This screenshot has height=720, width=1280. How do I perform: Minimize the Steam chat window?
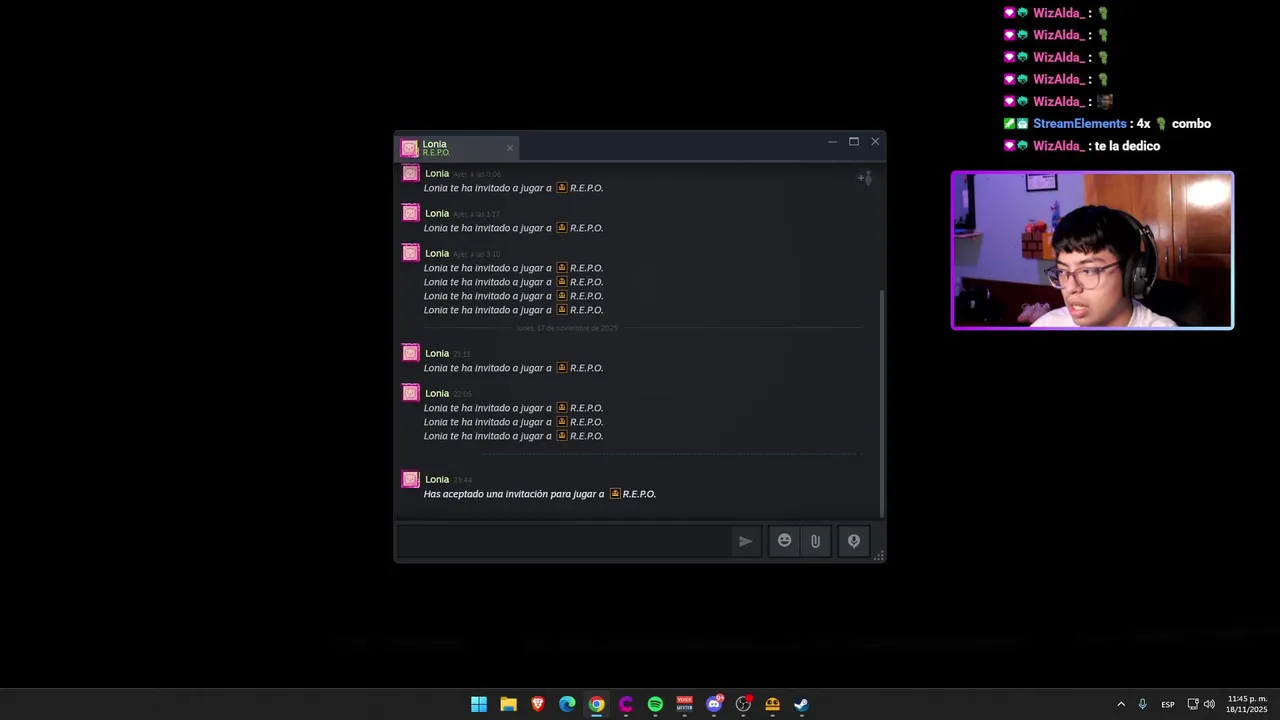pyautogui.click(x=832, y=142)
